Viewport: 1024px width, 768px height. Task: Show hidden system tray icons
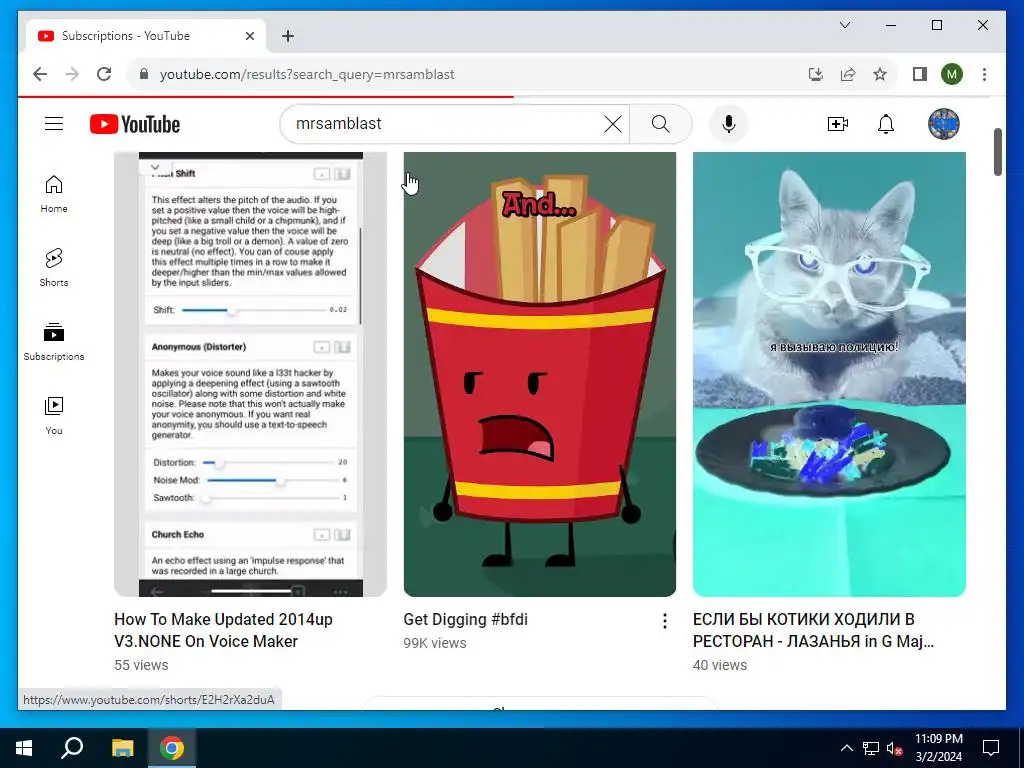pyautogui.click(x=846, y=748)
